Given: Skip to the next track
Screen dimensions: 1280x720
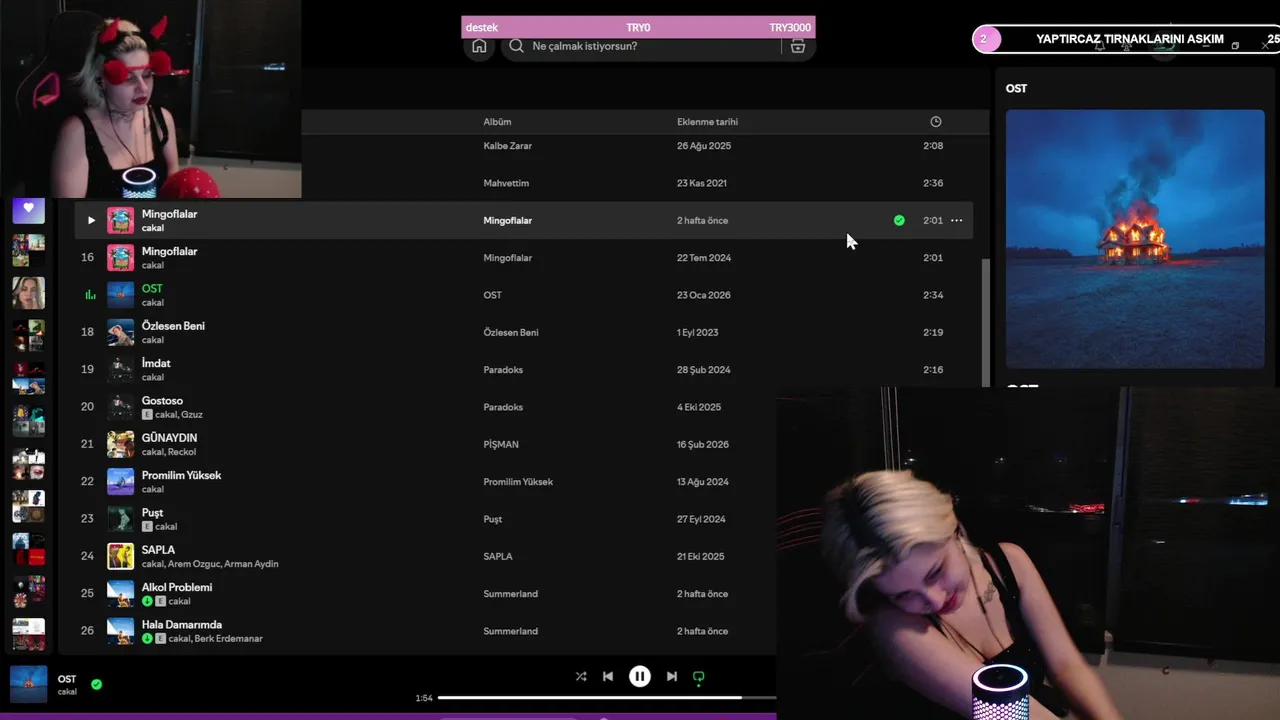Looking at the screenshot, I should pyautogui.click(x=672, y=676).
